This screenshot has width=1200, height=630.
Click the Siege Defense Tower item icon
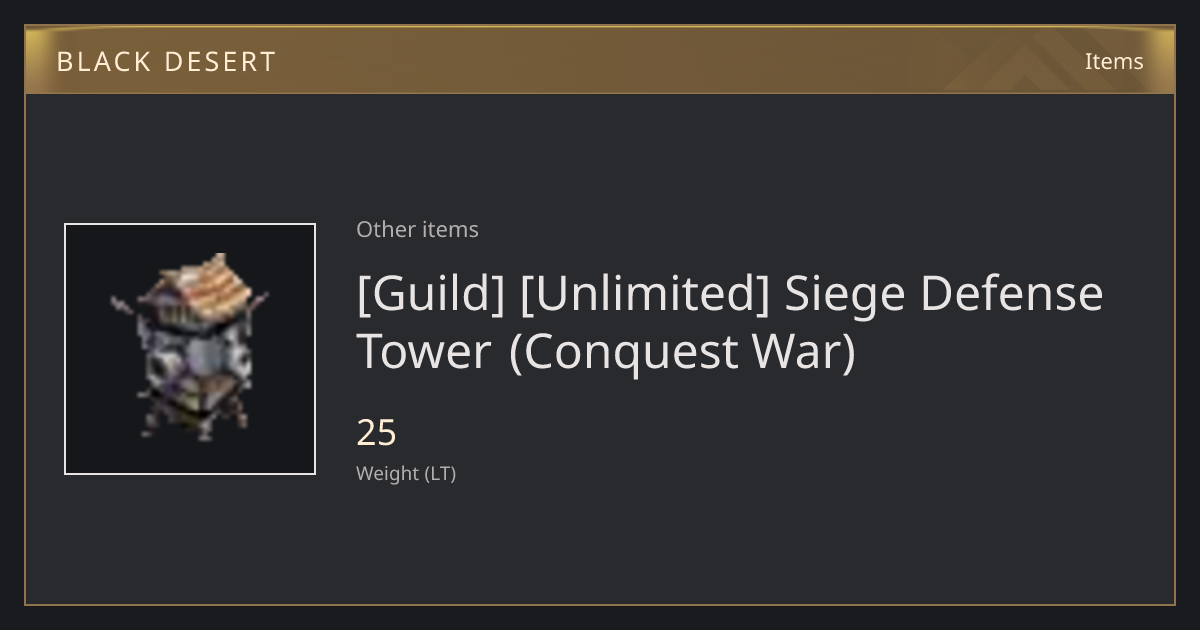point(190,349)
